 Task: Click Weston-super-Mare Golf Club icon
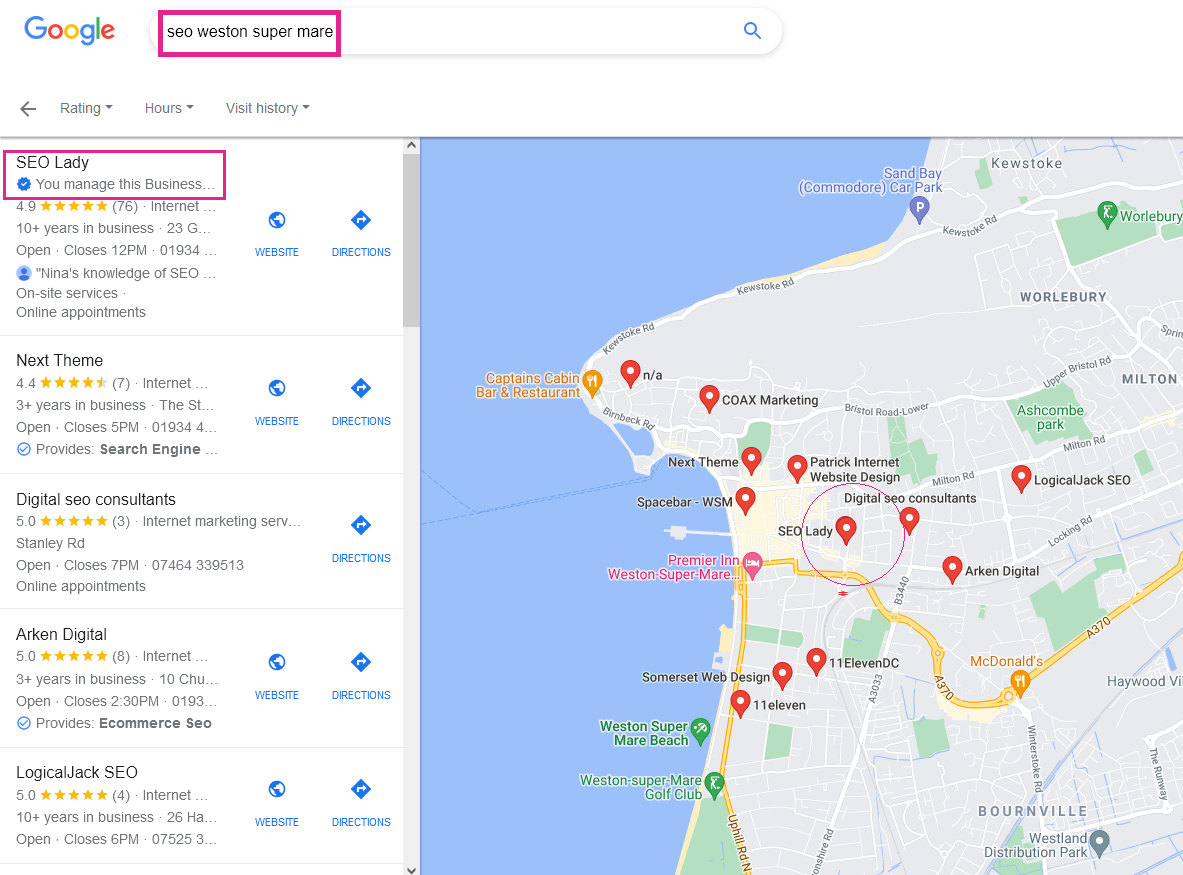(714, 784)
